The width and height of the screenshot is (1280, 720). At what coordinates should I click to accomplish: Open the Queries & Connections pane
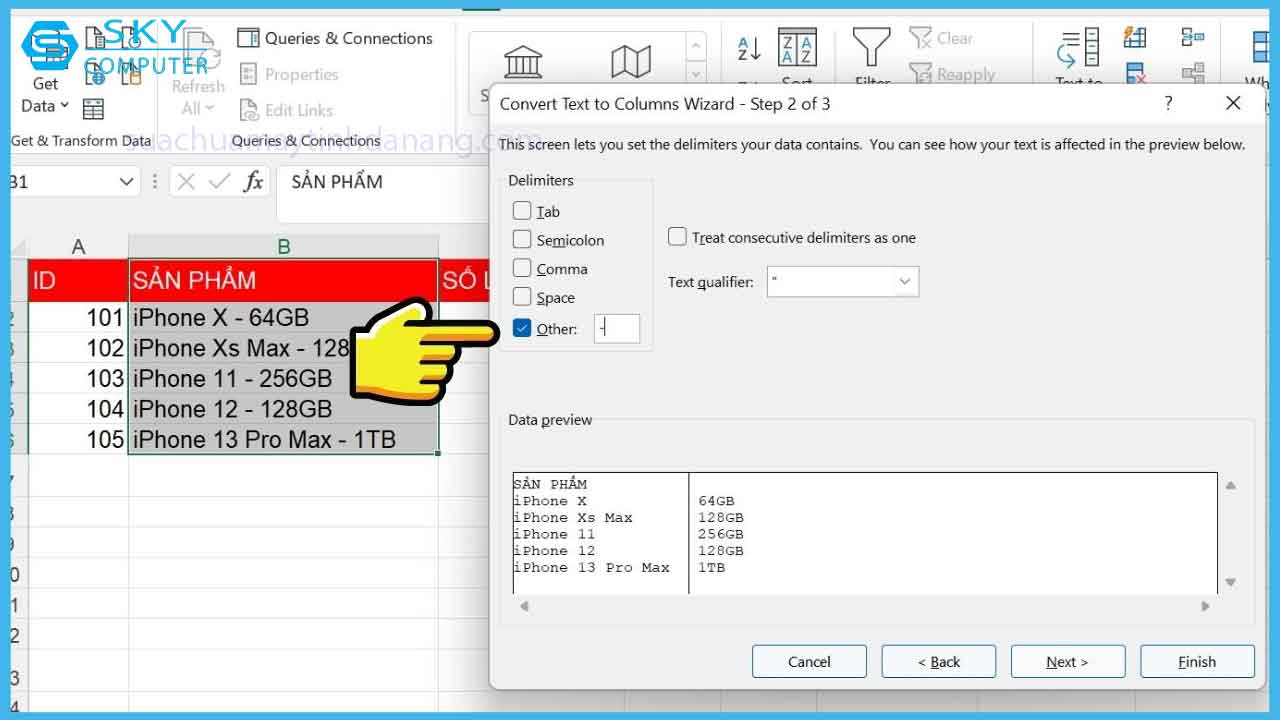click(x=335, y=38)
